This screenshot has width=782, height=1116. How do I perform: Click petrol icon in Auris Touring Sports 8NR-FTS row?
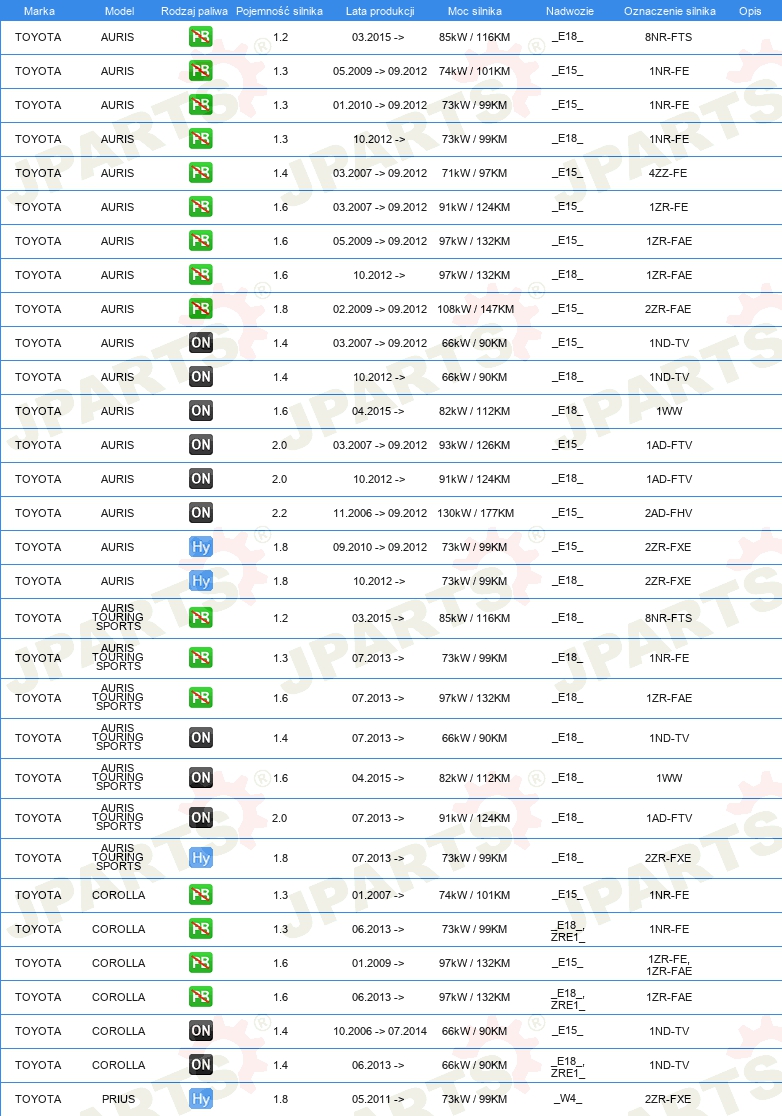(x=201, y=618)
